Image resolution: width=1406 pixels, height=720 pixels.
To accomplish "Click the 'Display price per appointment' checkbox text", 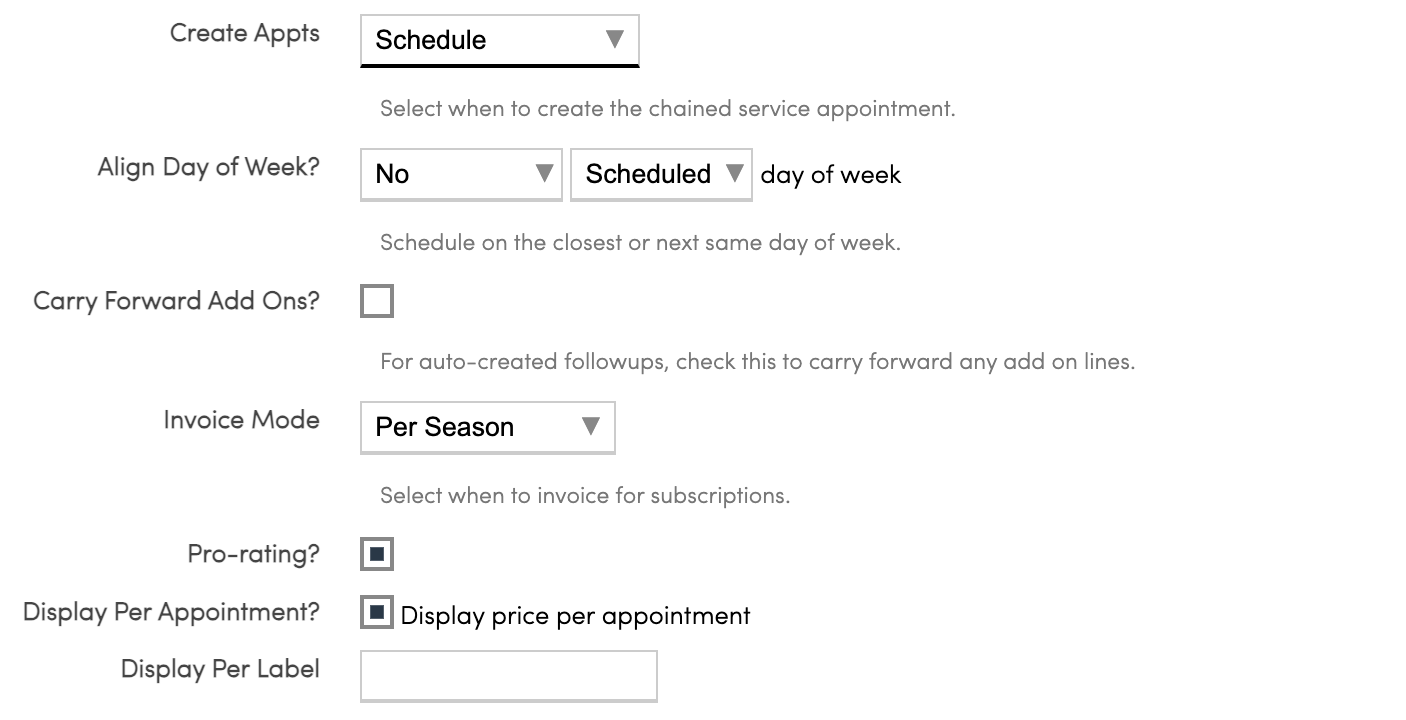I will 575,615.
